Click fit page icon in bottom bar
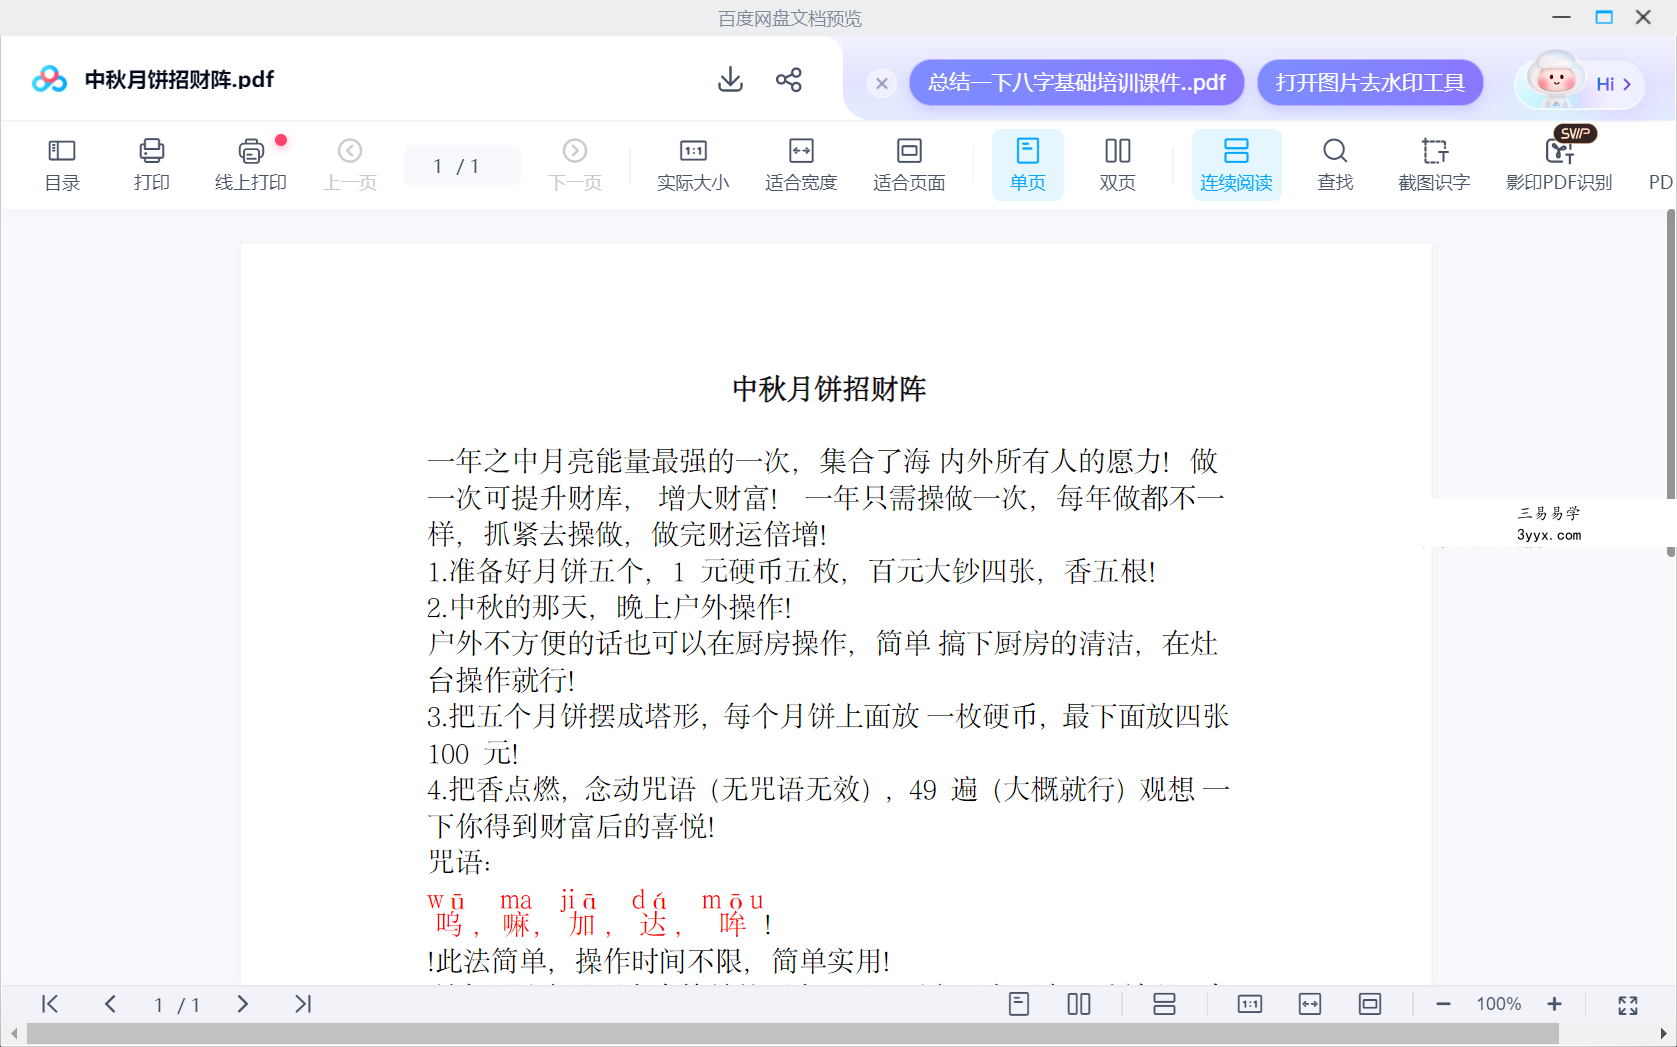The height and width of the screenshot is (1047, 1677). click(1370, 1004)
